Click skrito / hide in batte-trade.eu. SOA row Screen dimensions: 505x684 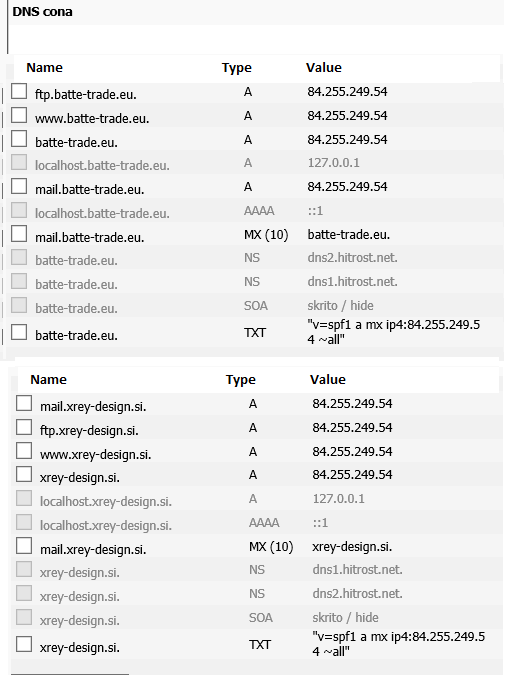(340, 305)
